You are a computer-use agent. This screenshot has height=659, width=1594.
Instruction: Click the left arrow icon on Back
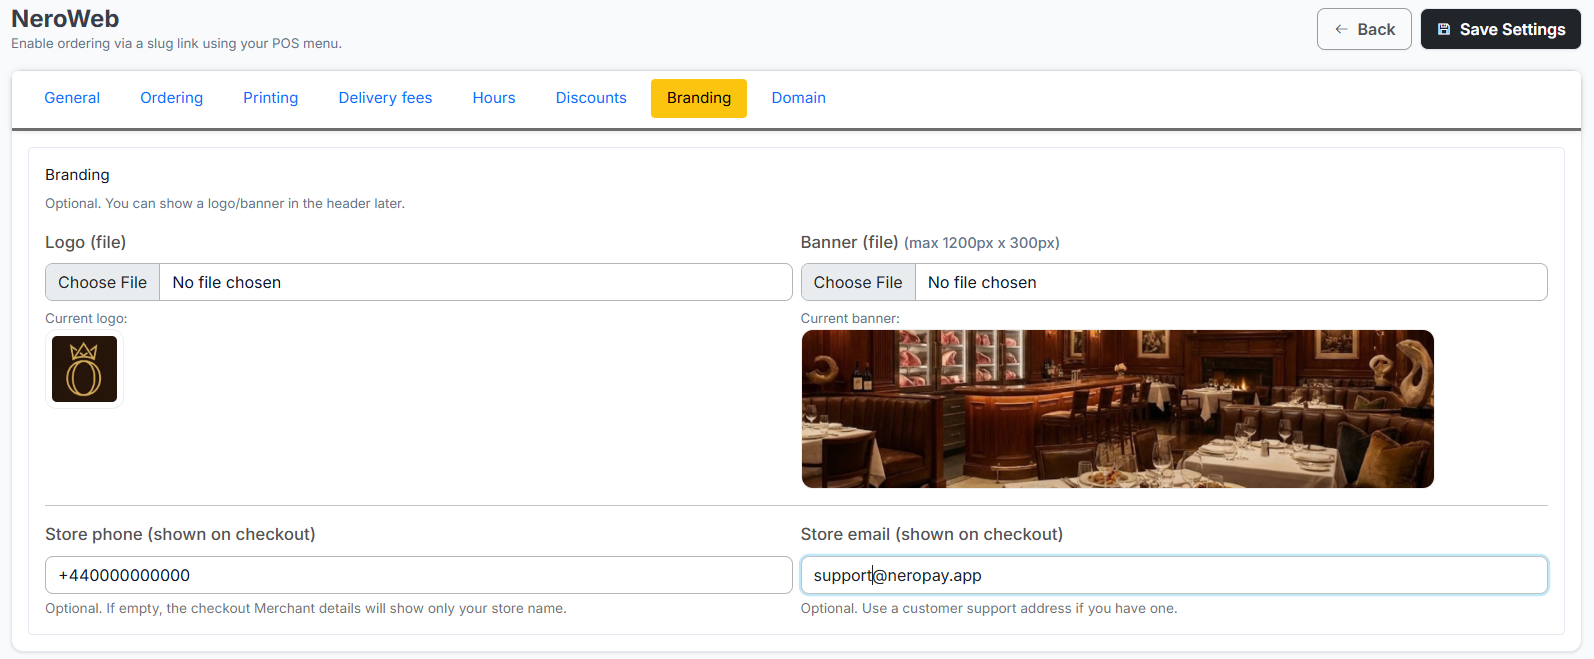[x=1341, y=29]
